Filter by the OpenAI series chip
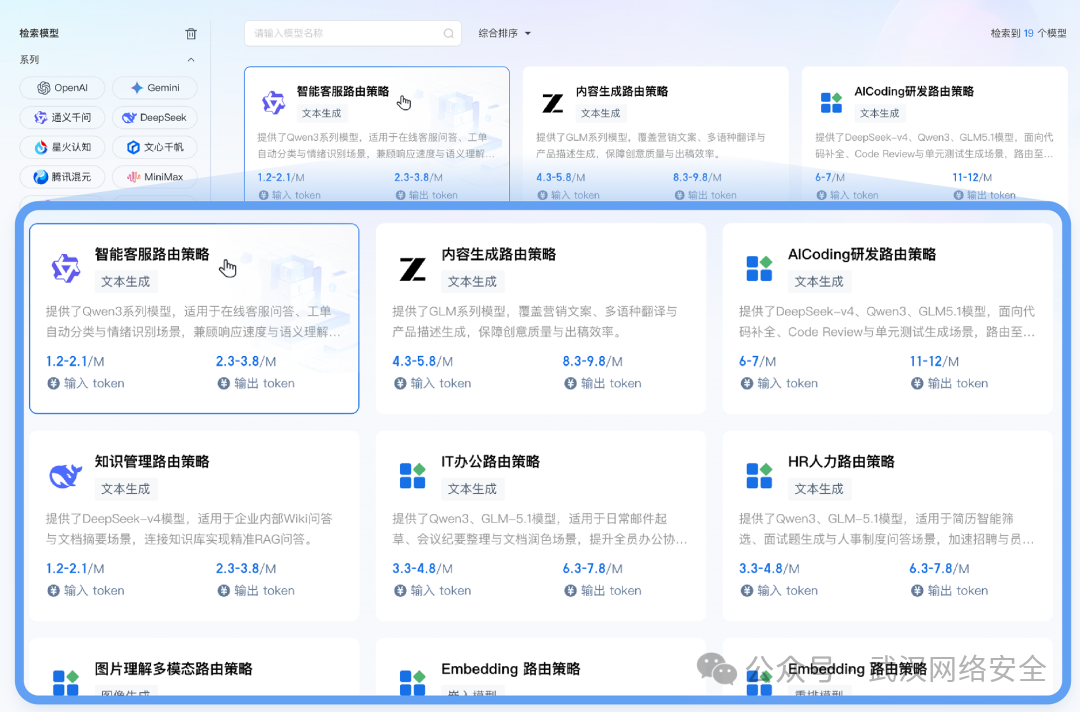Viewport: 1080px width, 712px height. (62, 87)
